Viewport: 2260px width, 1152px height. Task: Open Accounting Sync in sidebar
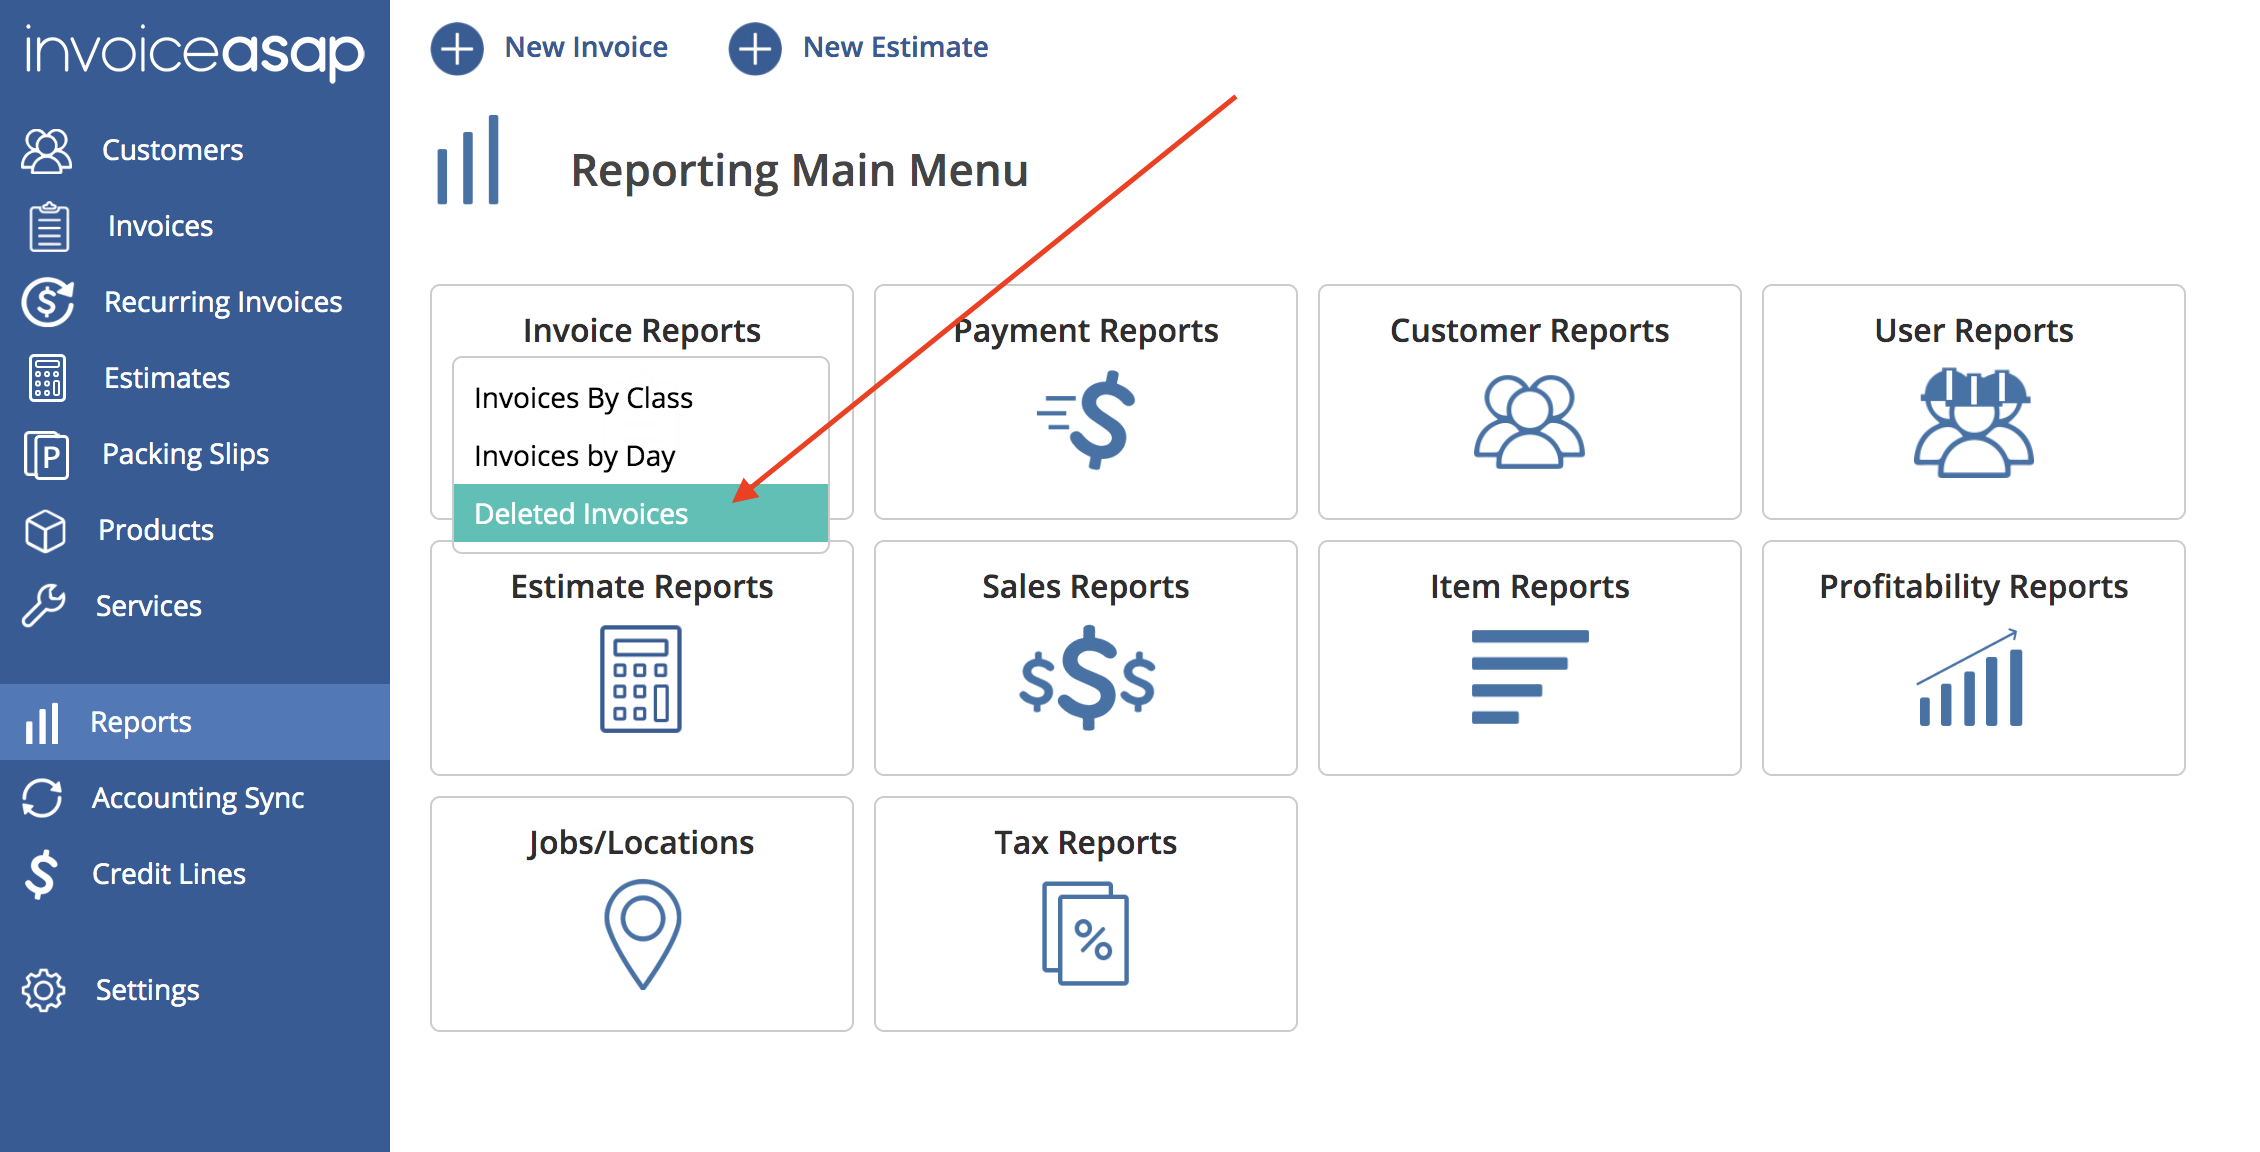pos(195,798)
